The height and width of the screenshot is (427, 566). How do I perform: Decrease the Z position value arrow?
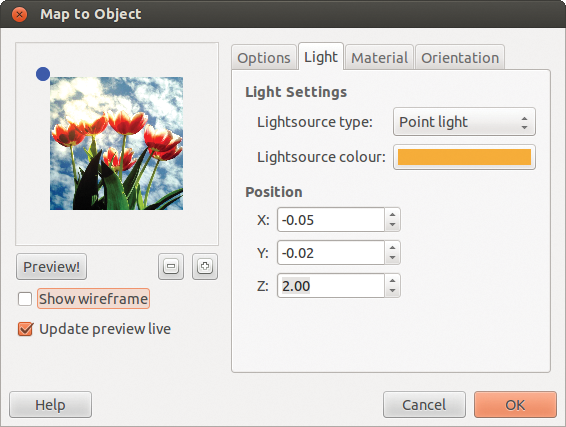(x=392, y=291)
